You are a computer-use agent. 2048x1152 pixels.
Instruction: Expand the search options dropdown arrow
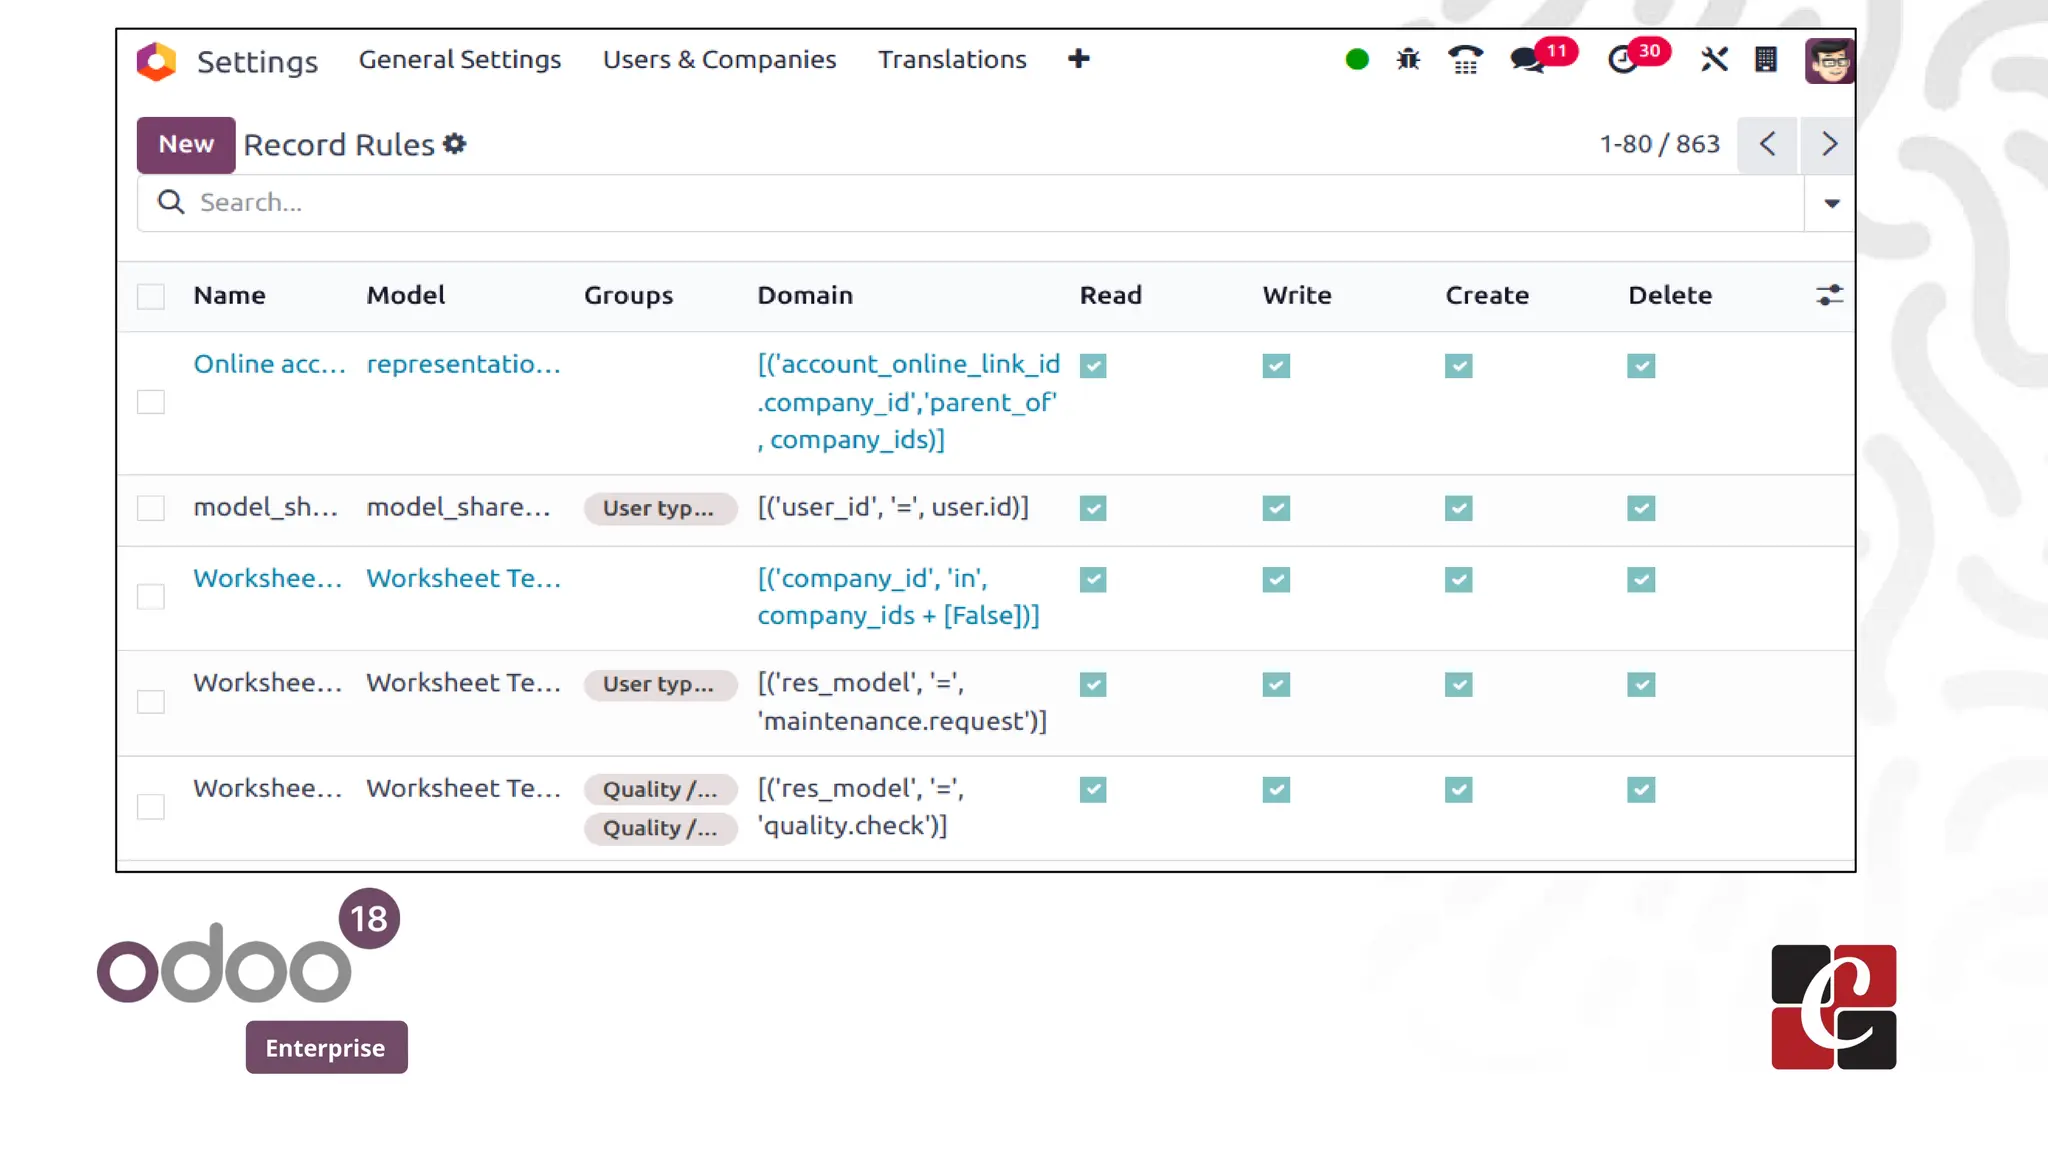point(1831,203)
